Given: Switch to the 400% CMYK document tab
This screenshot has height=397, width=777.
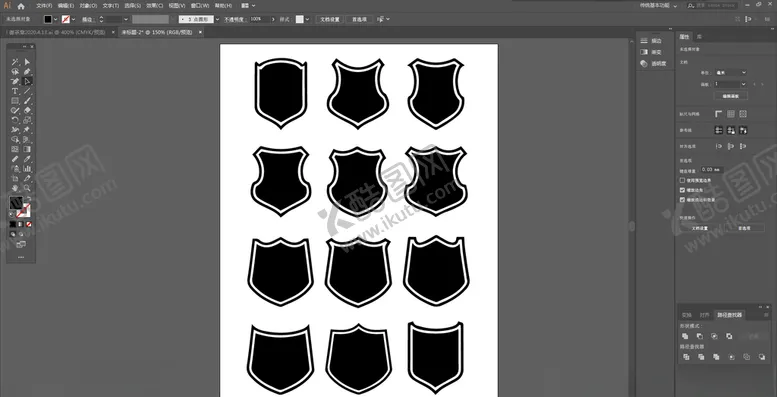Looking at the screenshot, I should point(56,32).
